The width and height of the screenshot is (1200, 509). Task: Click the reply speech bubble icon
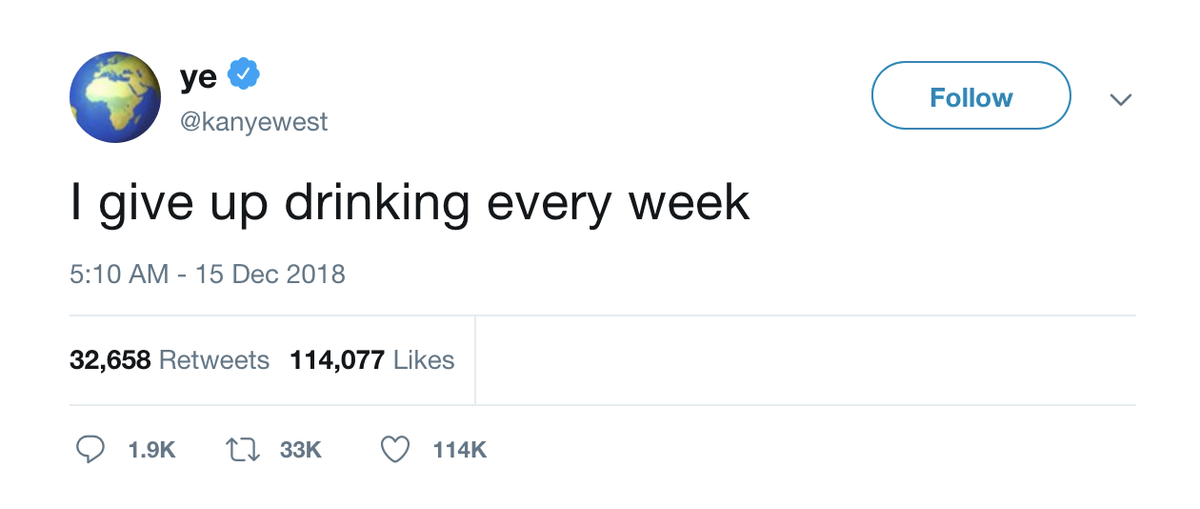(x=91, y=450)
